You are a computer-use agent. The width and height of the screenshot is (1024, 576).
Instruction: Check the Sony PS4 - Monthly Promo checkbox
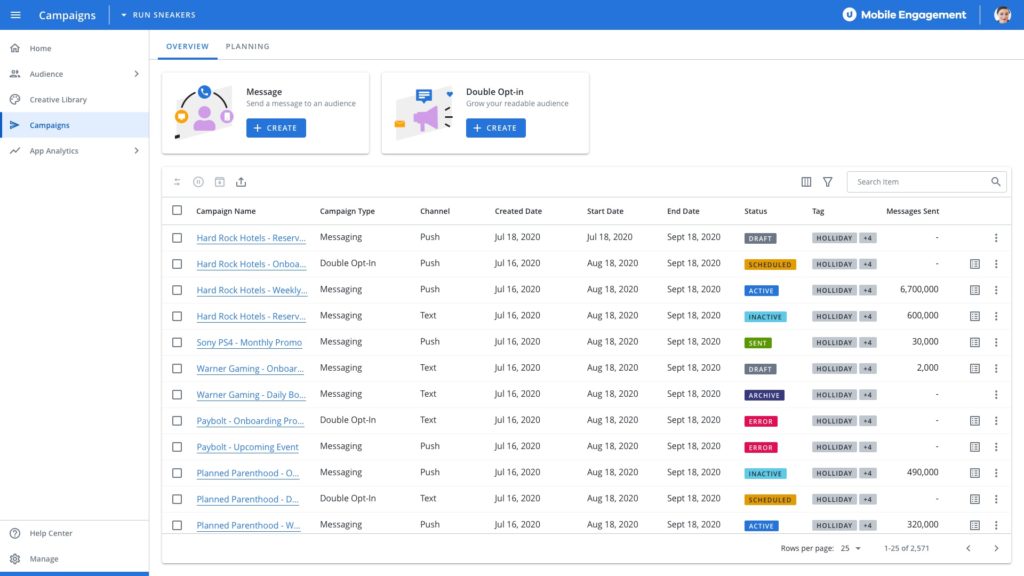(x=177, y=342)
